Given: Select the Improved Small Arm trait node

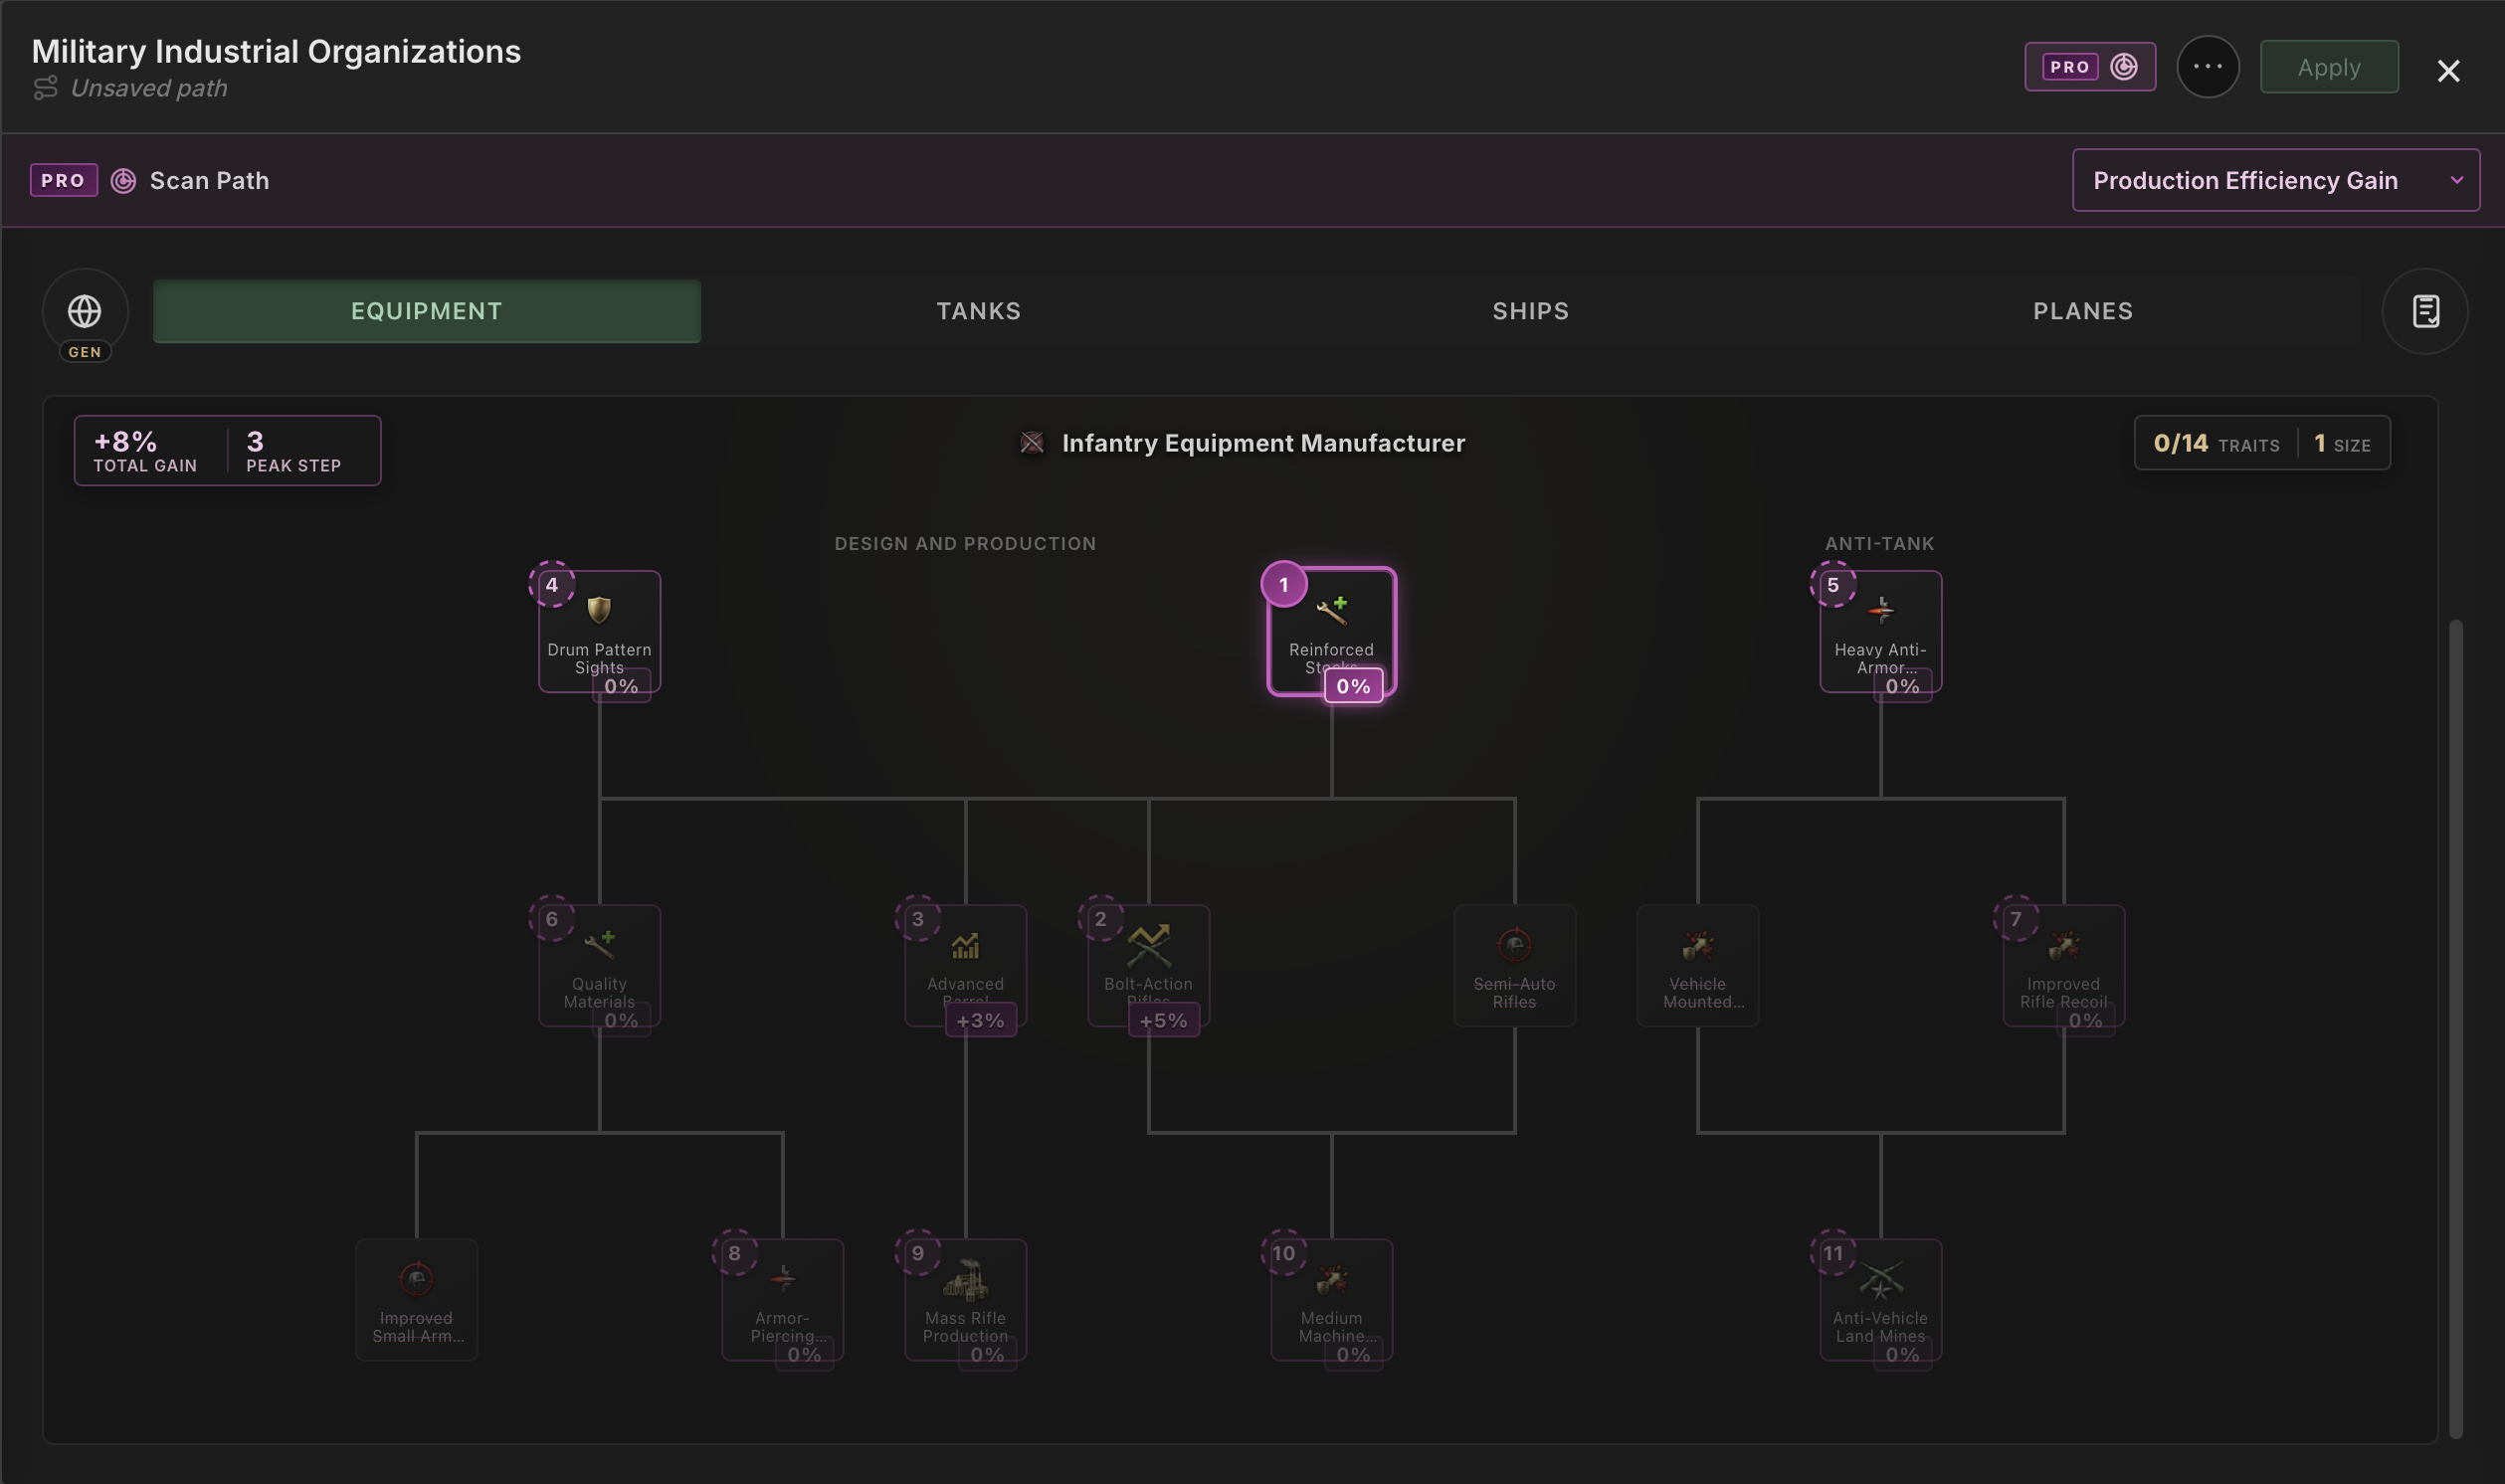Looking at the screenshot, I should [416, 1299].
